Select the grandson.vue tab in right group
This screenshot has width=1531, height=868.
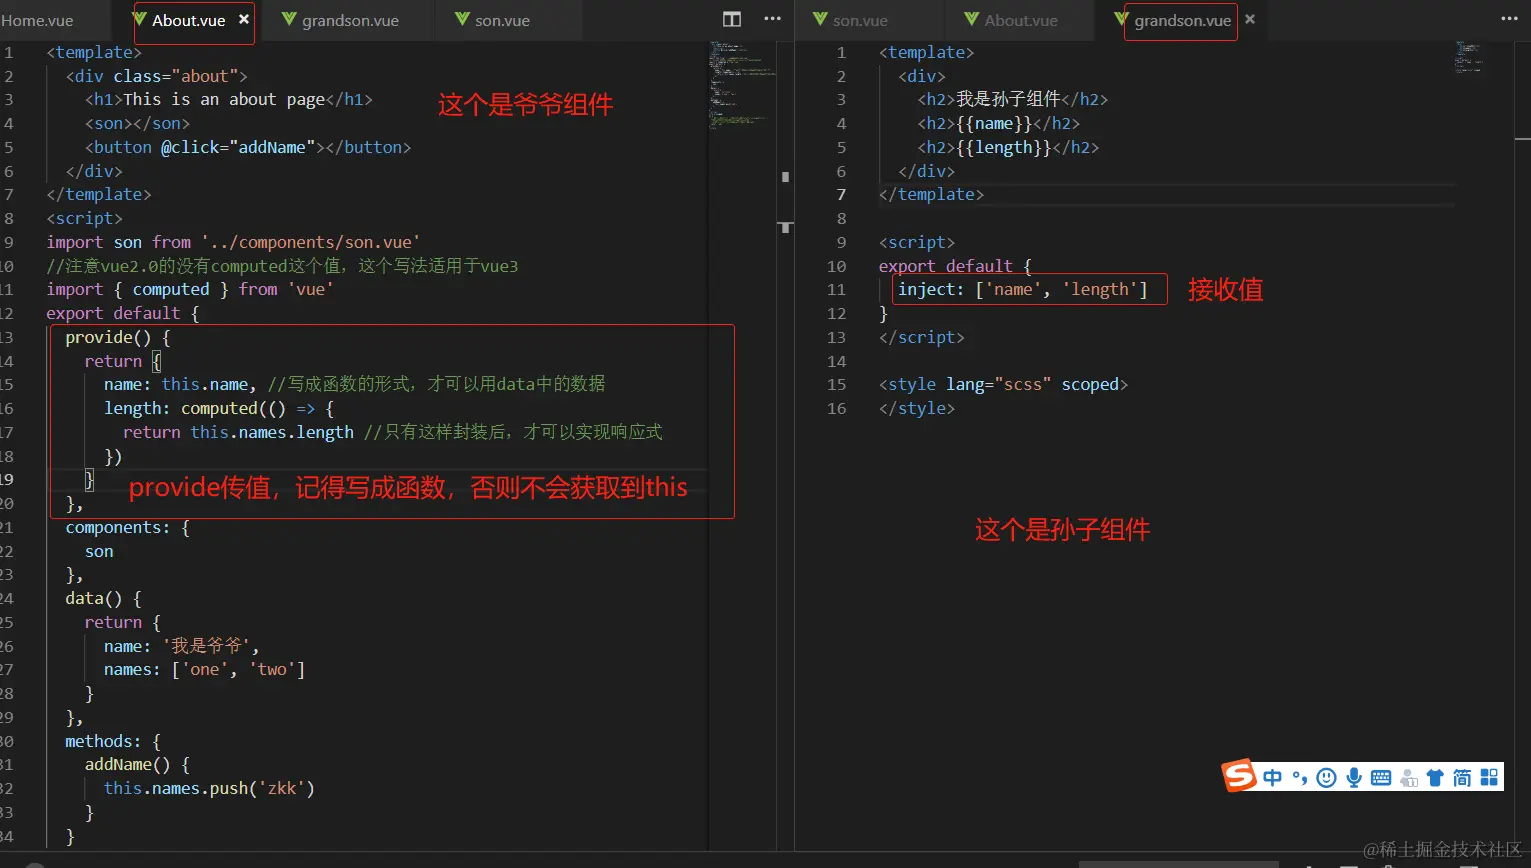click(x=1182, y=20)
